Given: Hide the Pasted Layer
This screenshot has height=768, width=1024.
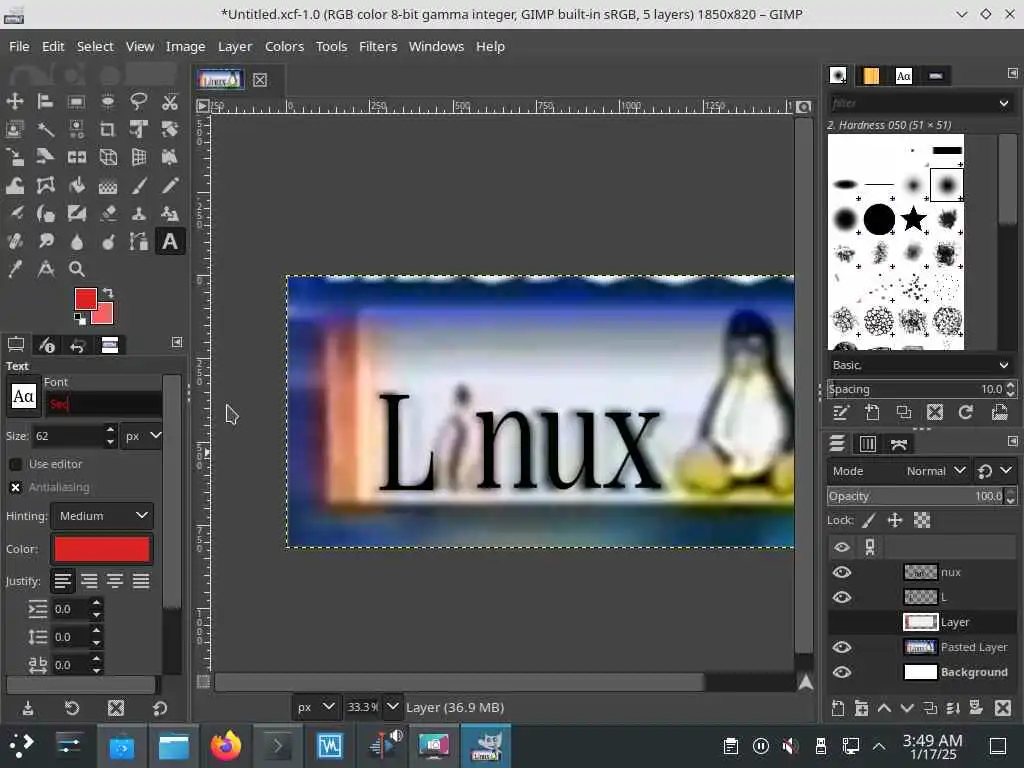Looking at the screenshot, I should tap(842, 647).
